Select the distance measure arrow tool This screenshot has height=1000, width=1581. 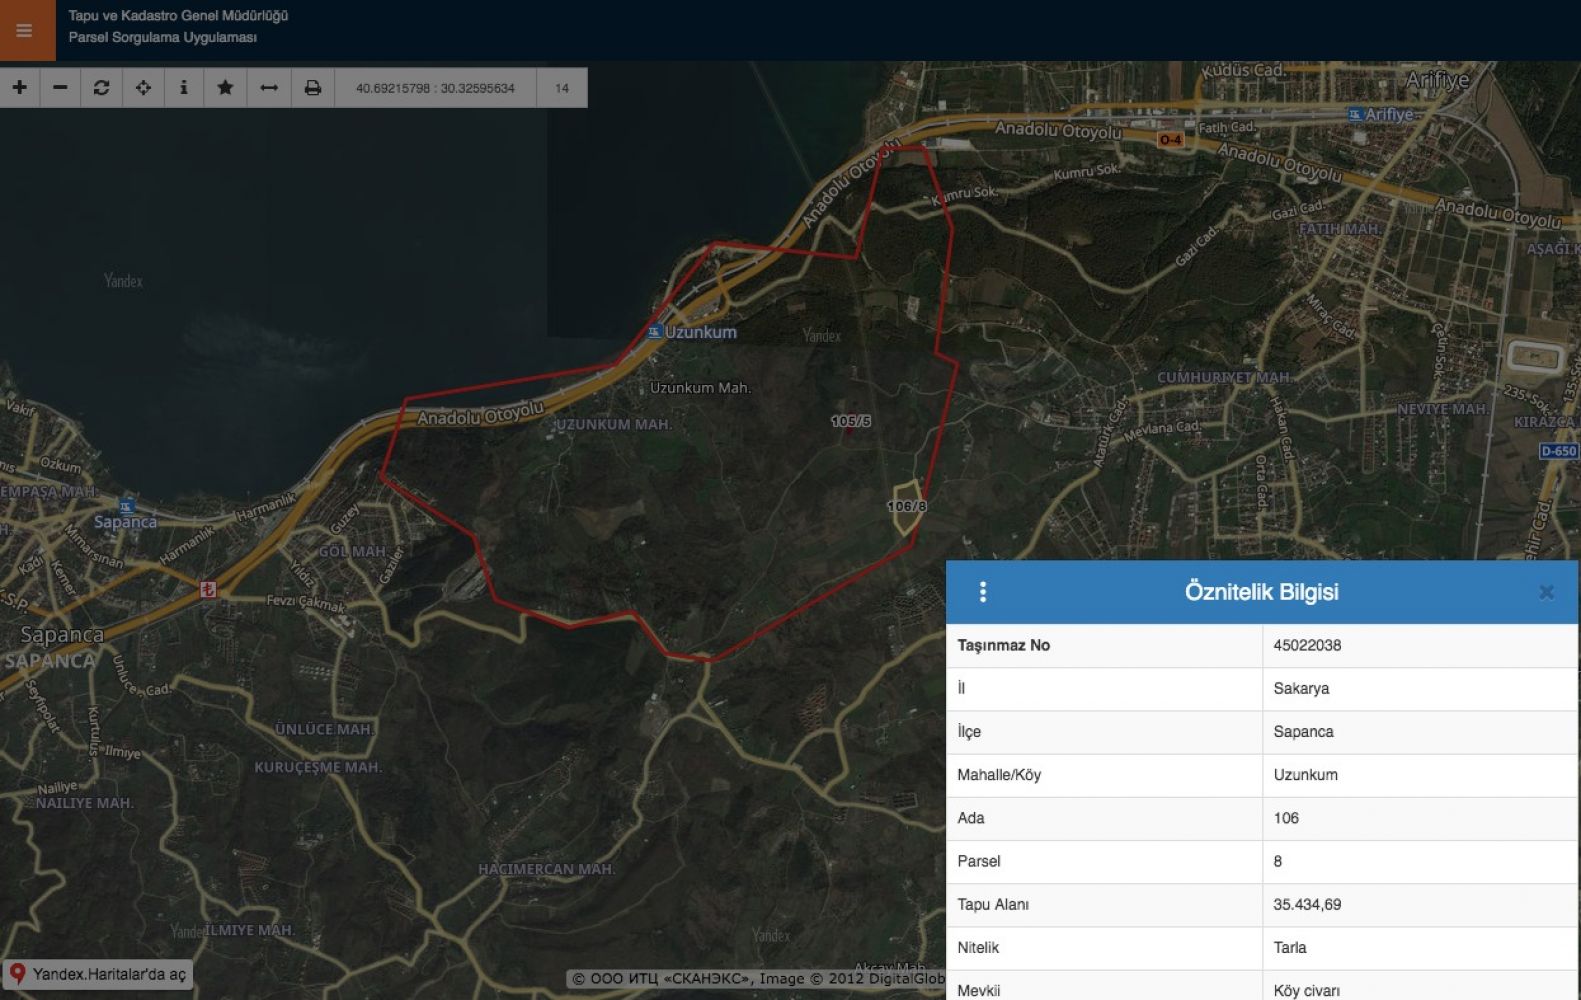point(269,88)
